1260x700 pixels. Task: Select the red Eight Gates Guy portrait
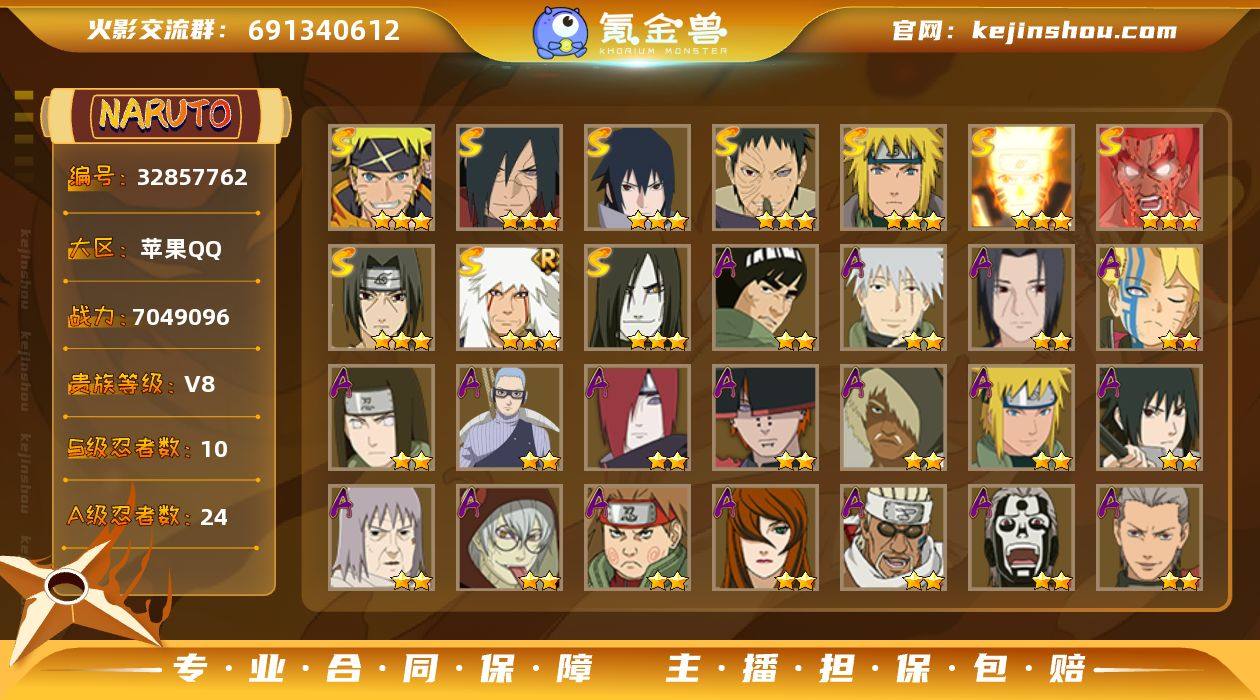point(1150,178)
